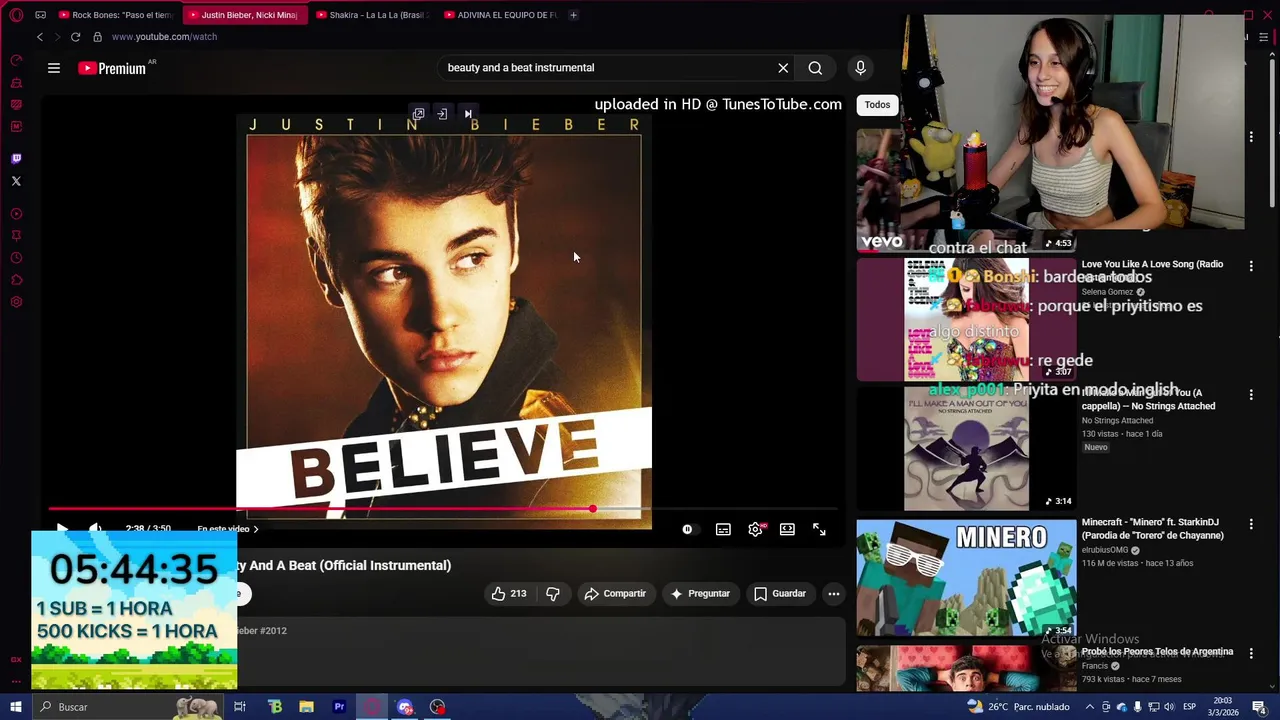The image size is (1280, 720).
Task: Open the history clock in Opera sidebar
Action: [x=16, y=258]
